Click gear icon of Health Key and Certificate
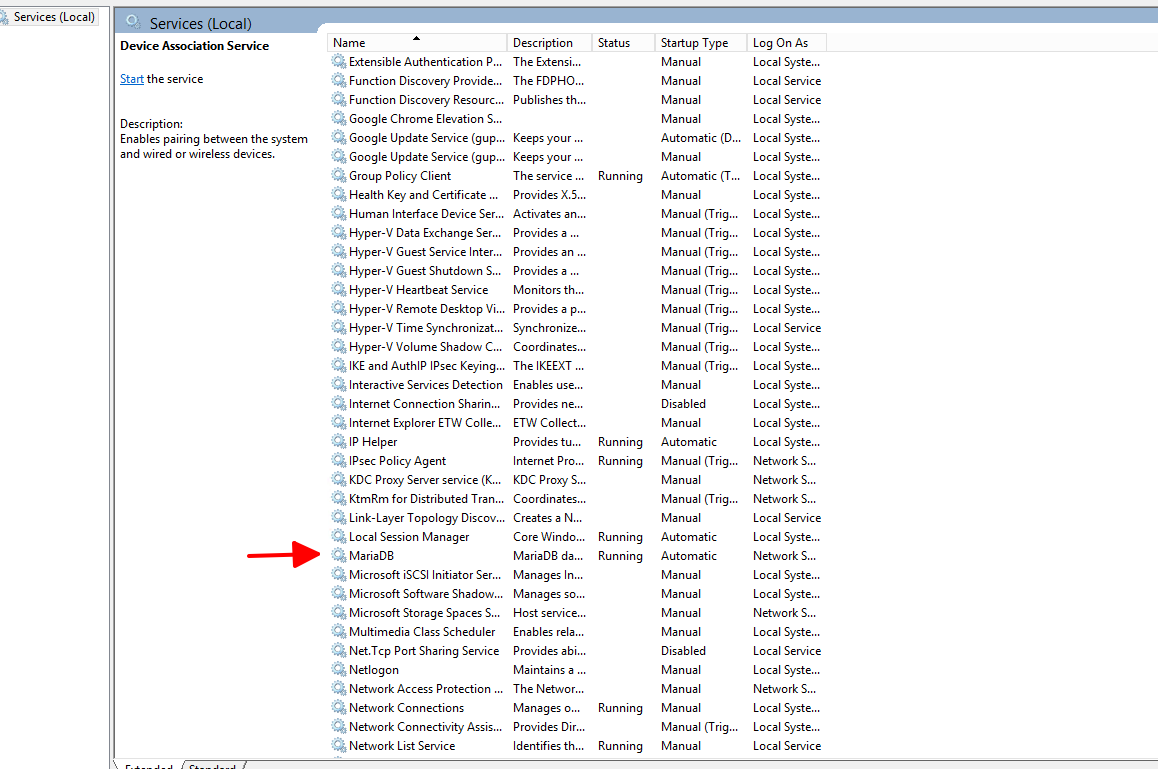 tap(338, 194)
